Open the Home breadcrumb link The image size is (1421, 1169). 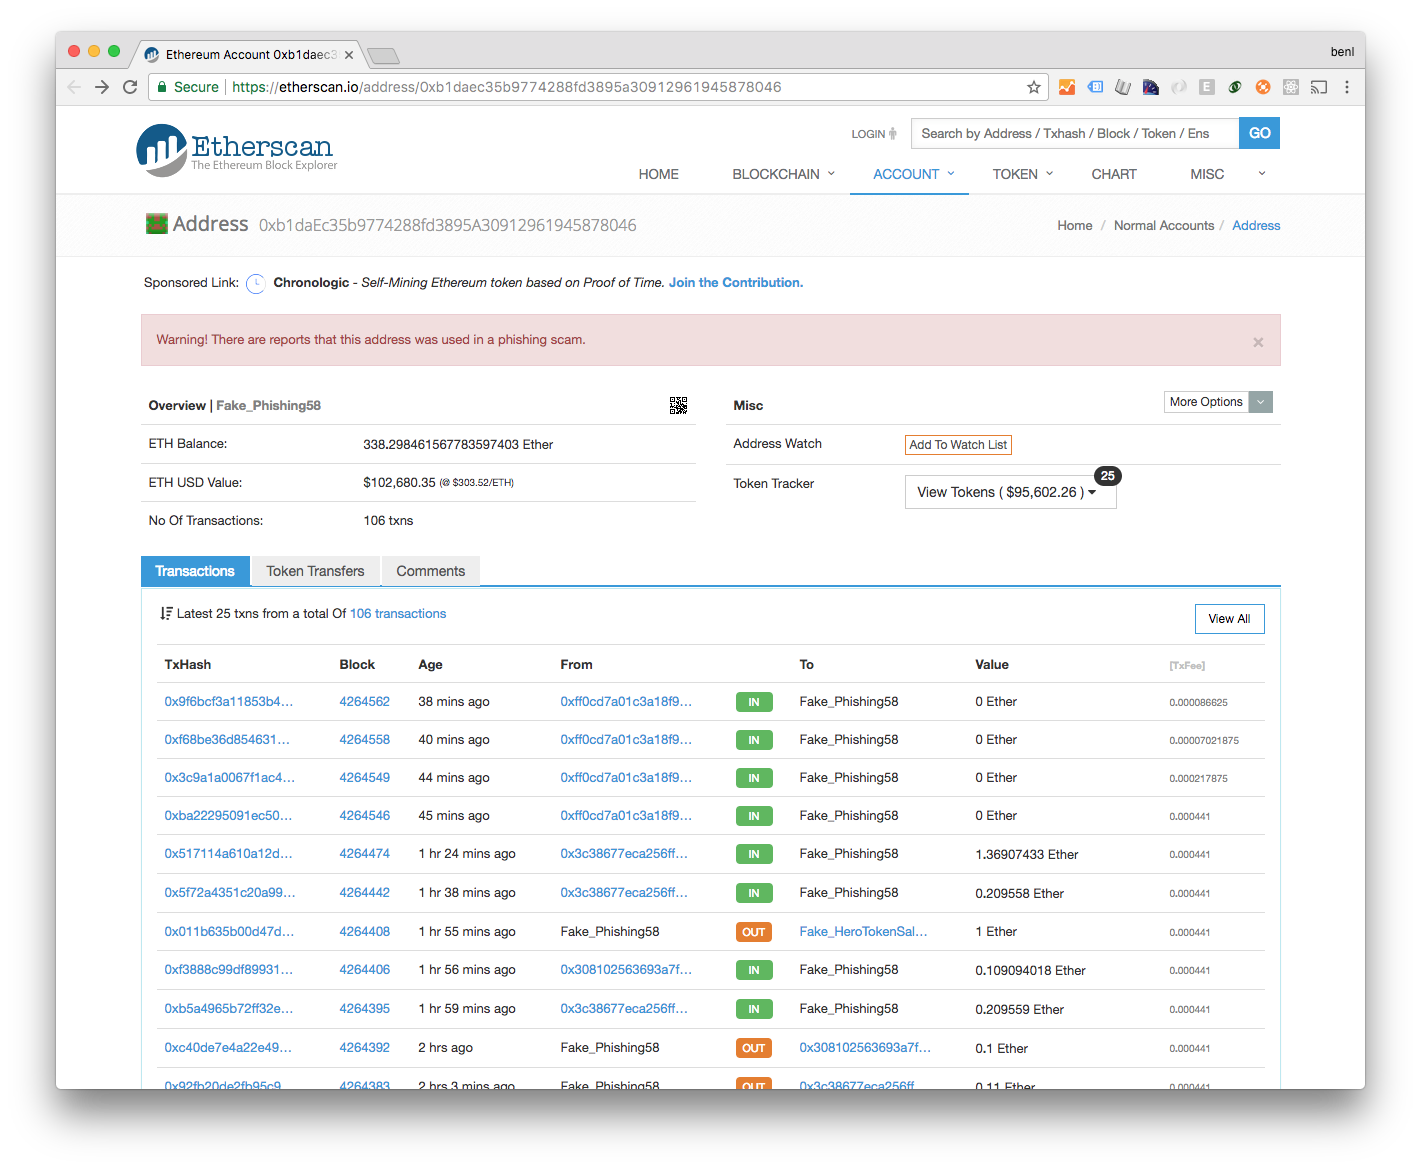(1075, 226)
